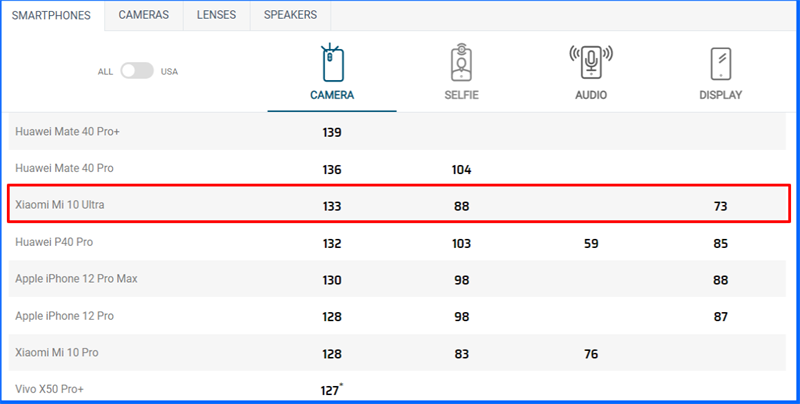Open Vivo X50 Pro+ entry
The width and height of the screenshot is (800, 404).
[x=52, y=389]
